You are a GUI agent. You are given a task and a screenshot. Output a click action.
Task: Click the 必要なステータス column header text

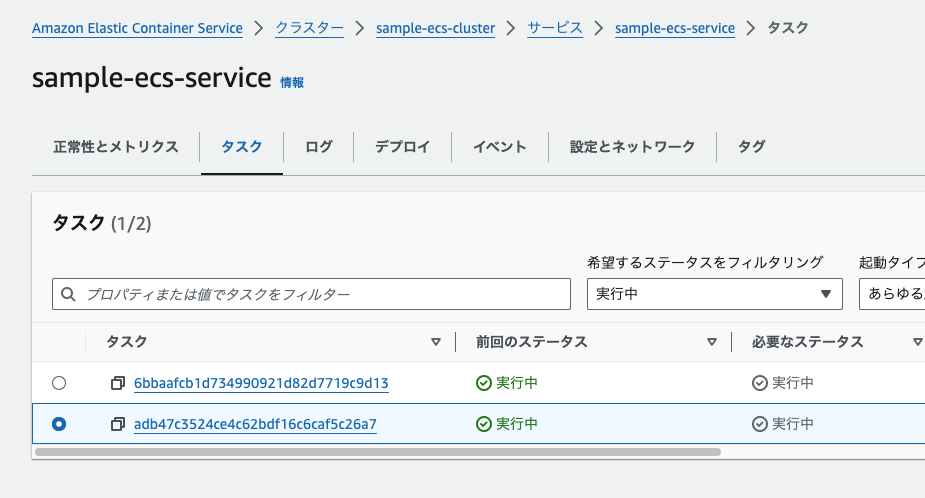pyautogui.click(x=808, y=342)
